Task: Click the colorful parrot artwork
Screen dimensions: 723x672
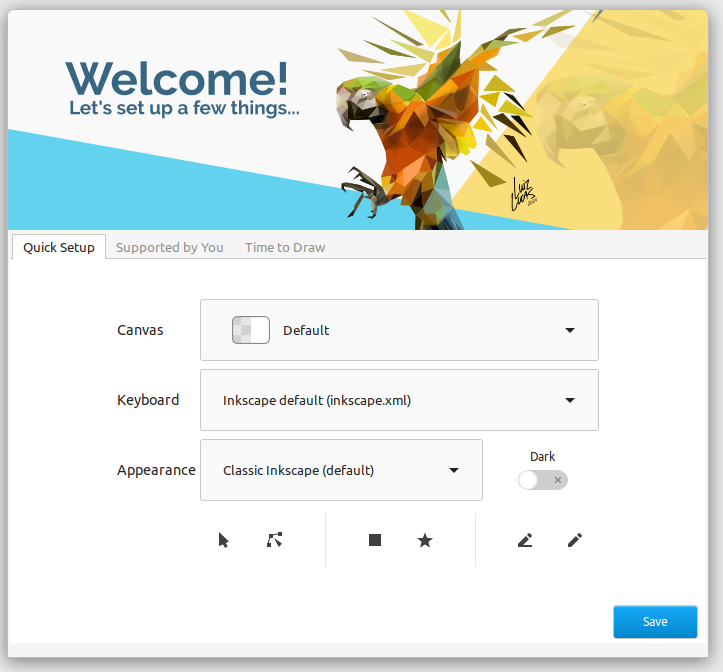Action: (420, 120)
